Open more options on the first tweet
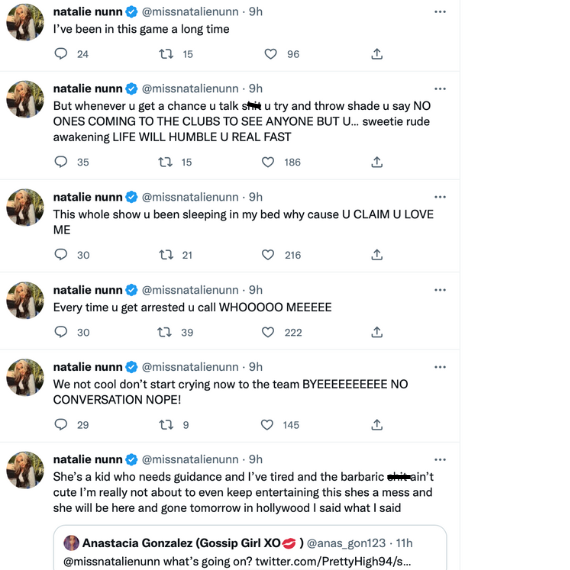The width and height of the screenshot is (570, 570). click(x=440, y=12)
